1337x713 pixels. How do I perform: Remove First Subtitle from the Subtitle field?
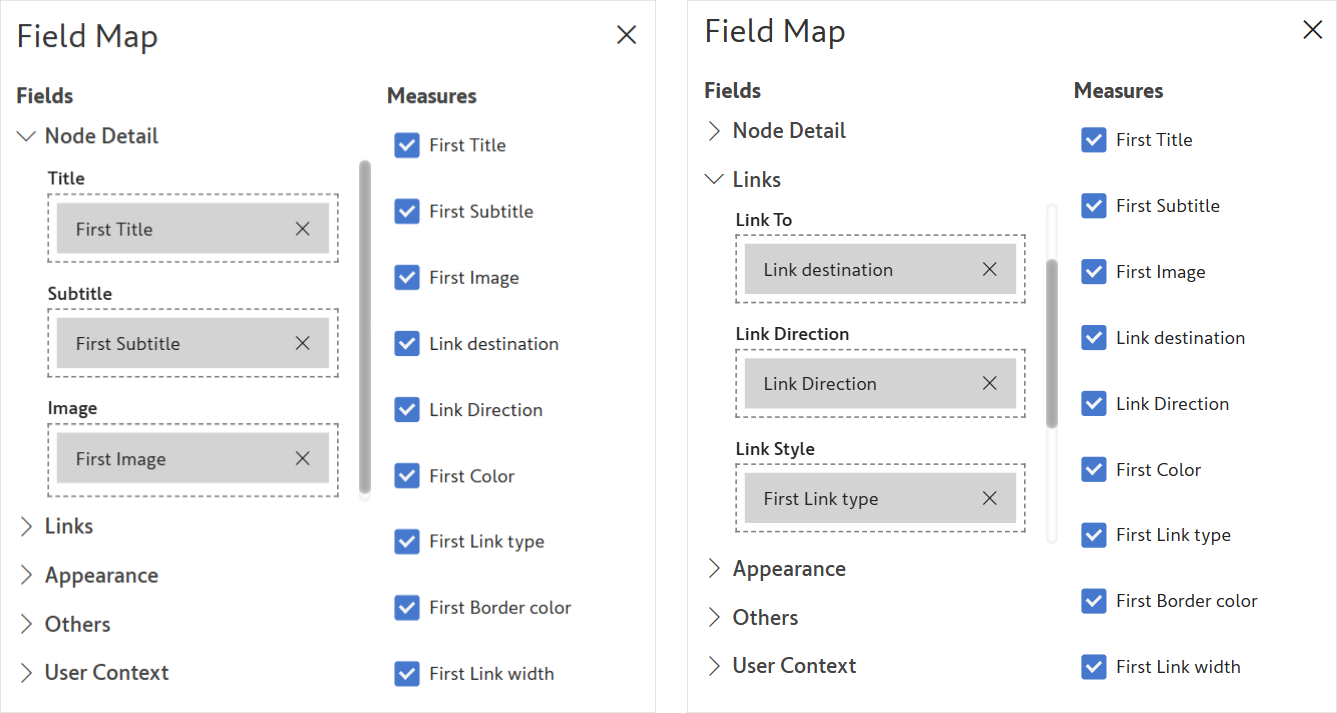[302, 343]
